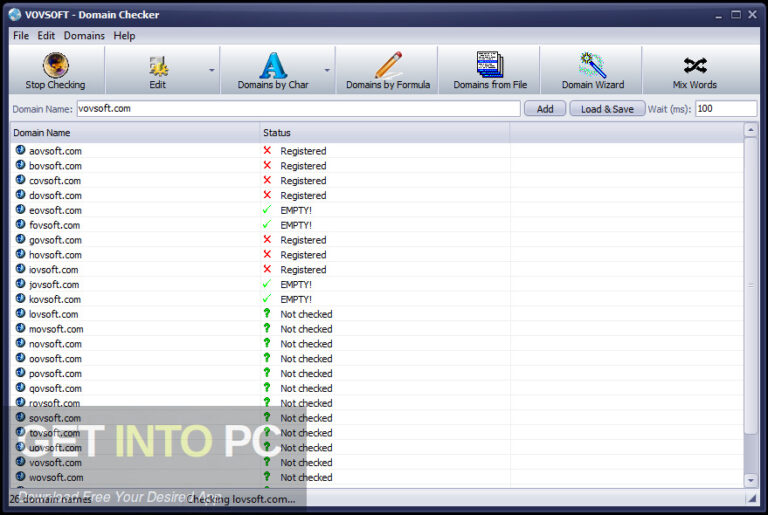Click the Add button
The image size is (768, 515).
click(545, 109)
